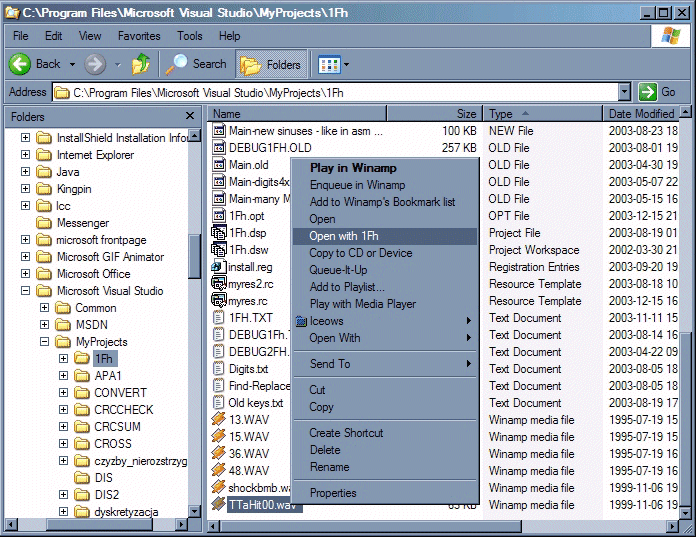Click the 1Fh.dsw workspace file icon
This screenshot has width=696, height=537.
coord(218,250)
